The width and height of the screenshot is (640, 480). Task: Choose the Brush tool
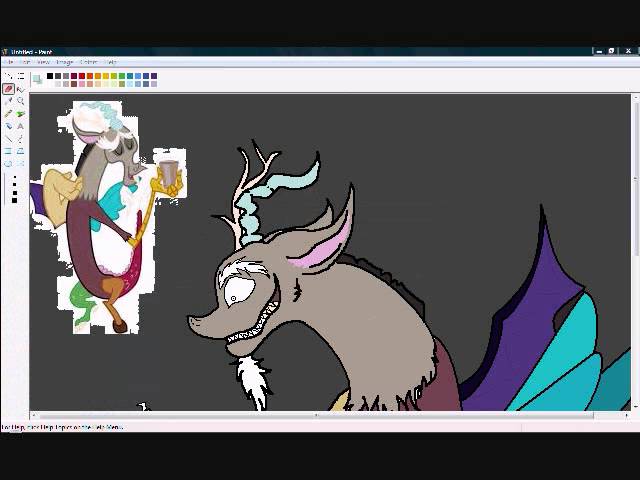point(21,113)
